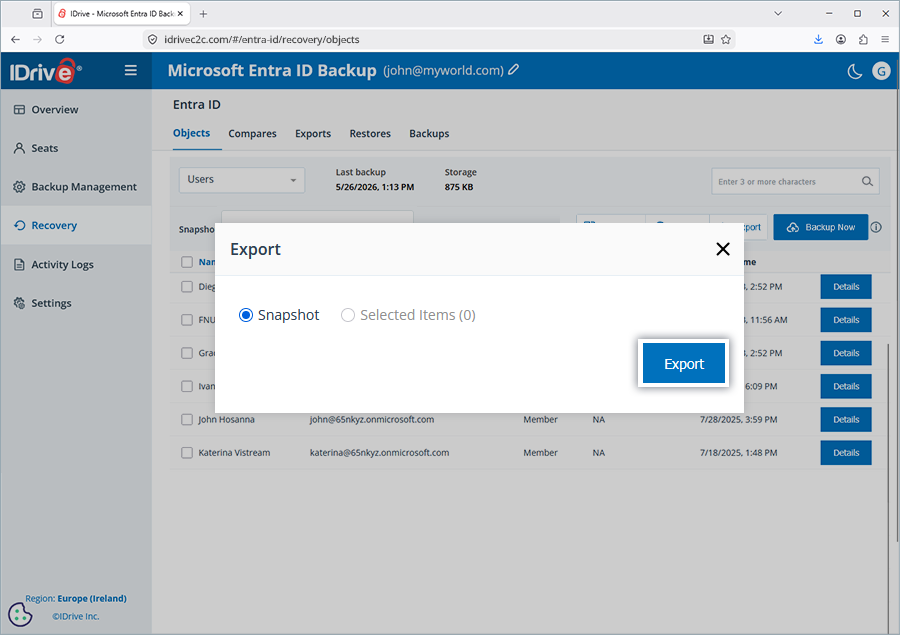Open Details for John Hosanna
Viewport: 900px width, 635px height.
pyautogui.click(x=845, y=420)
